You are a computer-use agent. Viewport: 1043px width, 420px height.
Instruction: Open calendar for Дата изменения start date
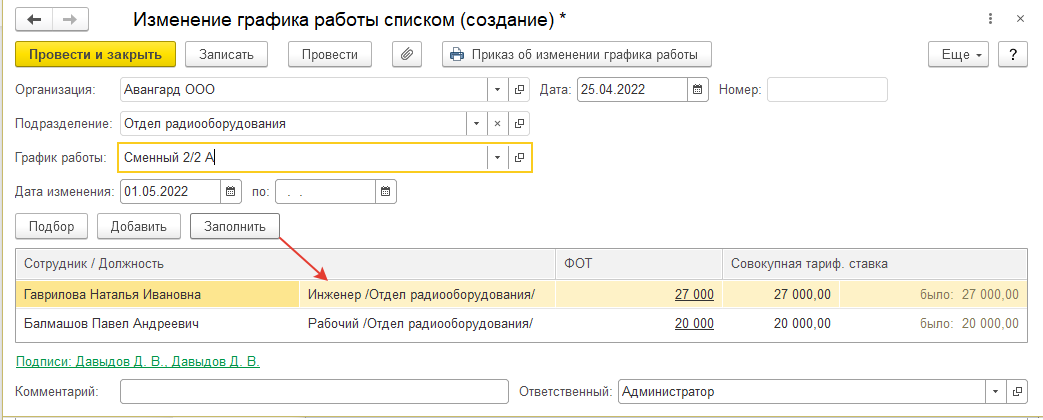(230, 192)
